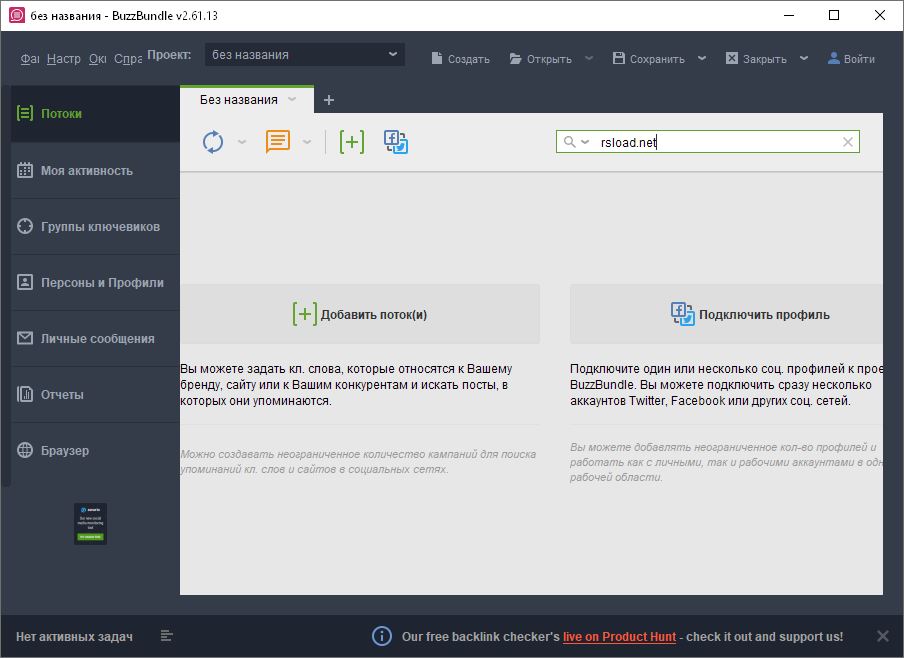Viewport: 904px width, 658px height.
Task: Expand the refresh button dropdown arrow
Action: tap(242, 142)
